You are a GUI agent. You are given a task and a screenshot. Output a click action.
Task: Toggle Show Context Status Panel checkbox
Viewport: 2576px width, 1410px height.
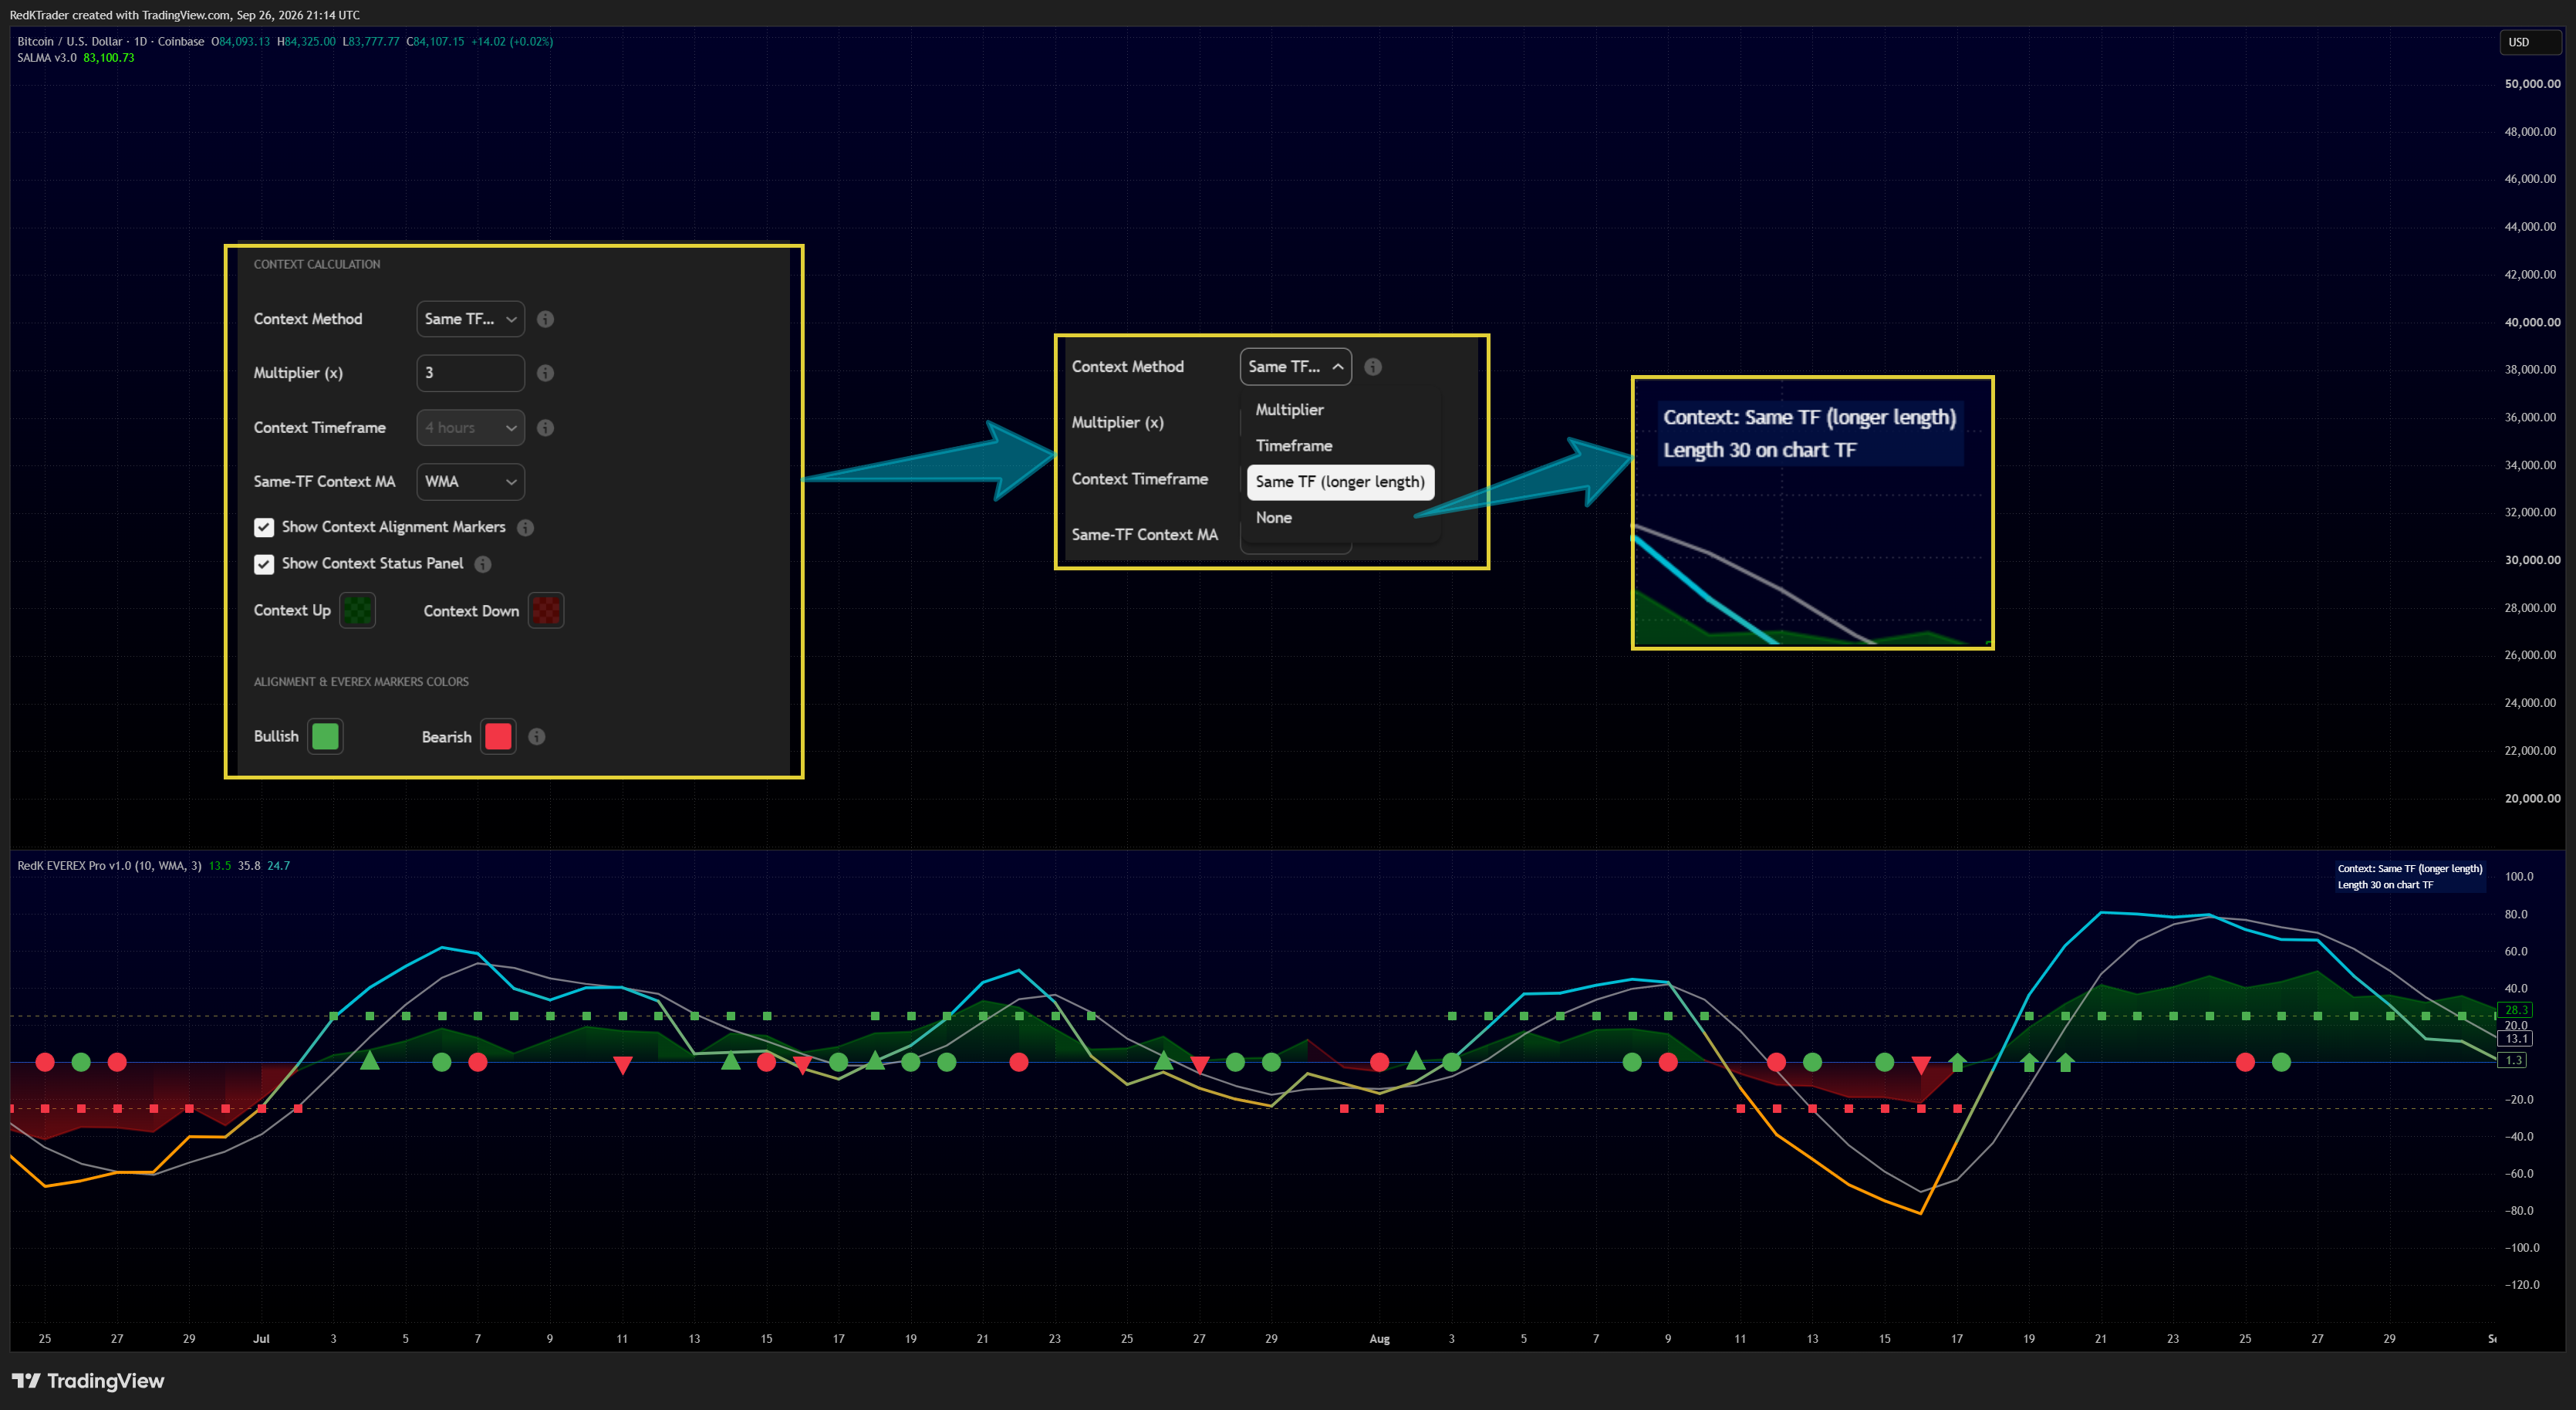tap(264, 564)
